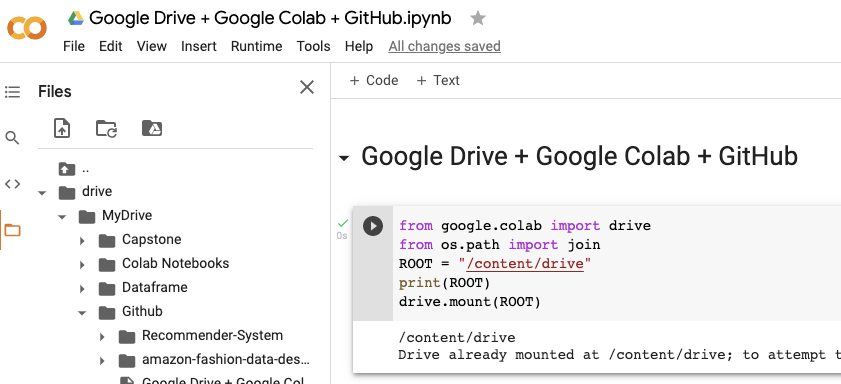Click the 'from os.path import join' line
Image resolution: width=841 pixels, height=384 pixels.
(x=499, y=245)
